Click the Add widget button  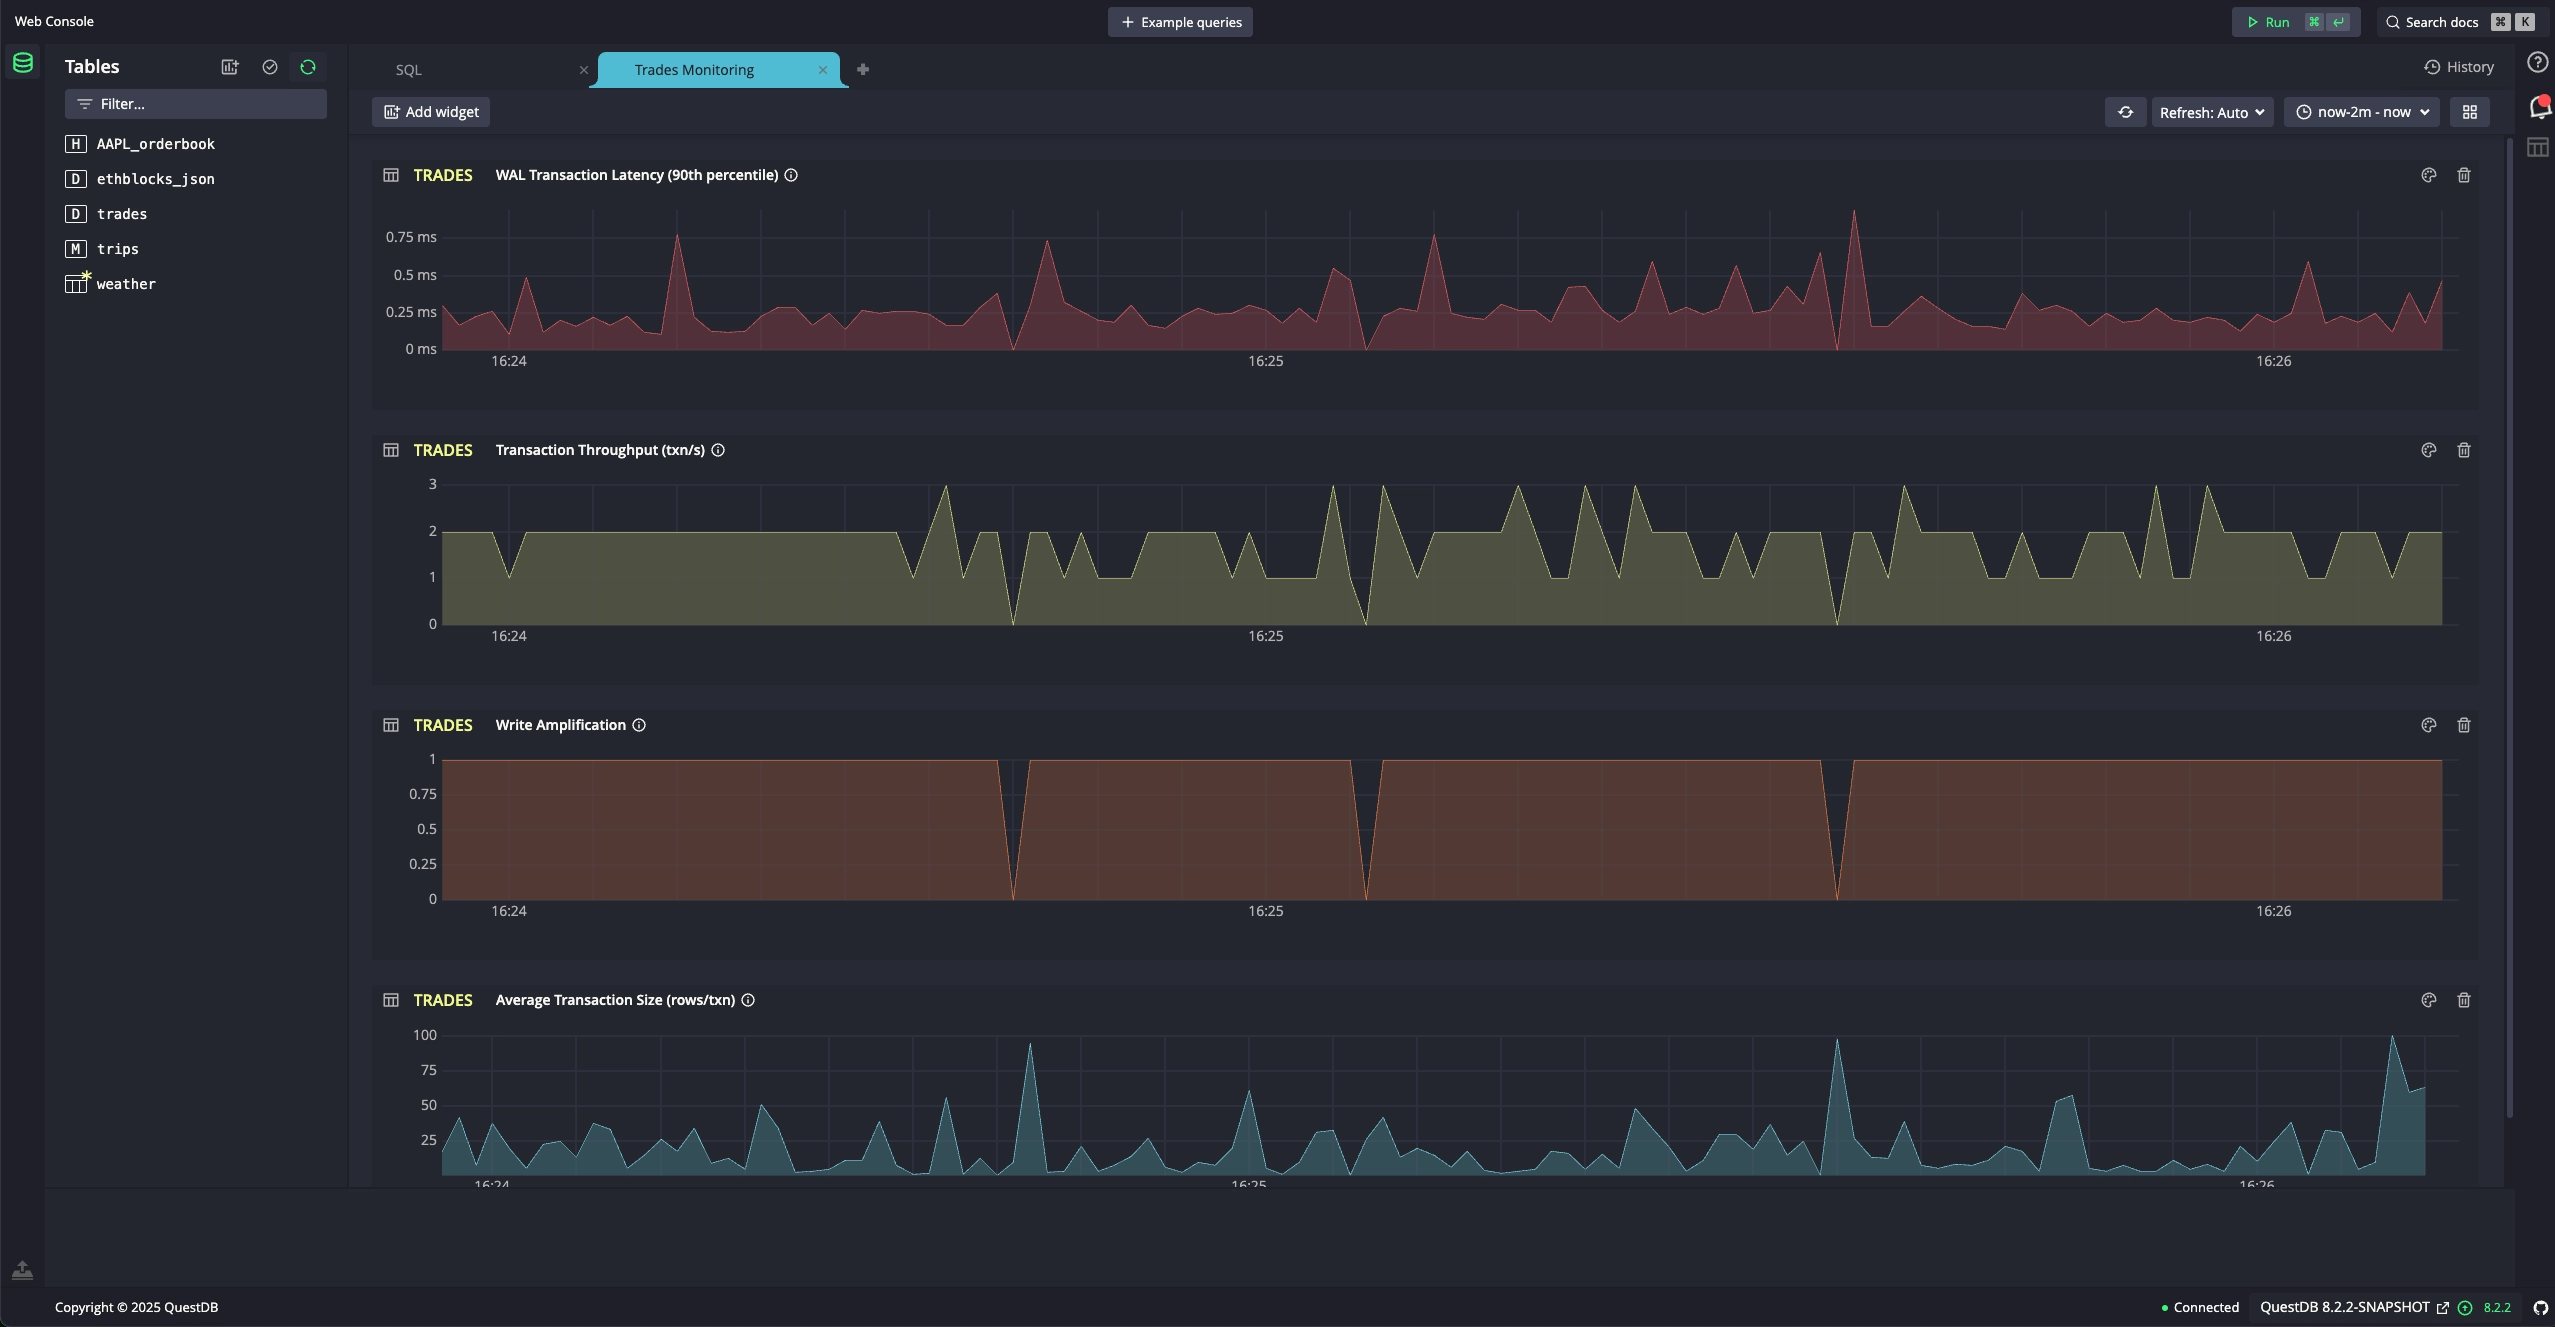[433, 112]
